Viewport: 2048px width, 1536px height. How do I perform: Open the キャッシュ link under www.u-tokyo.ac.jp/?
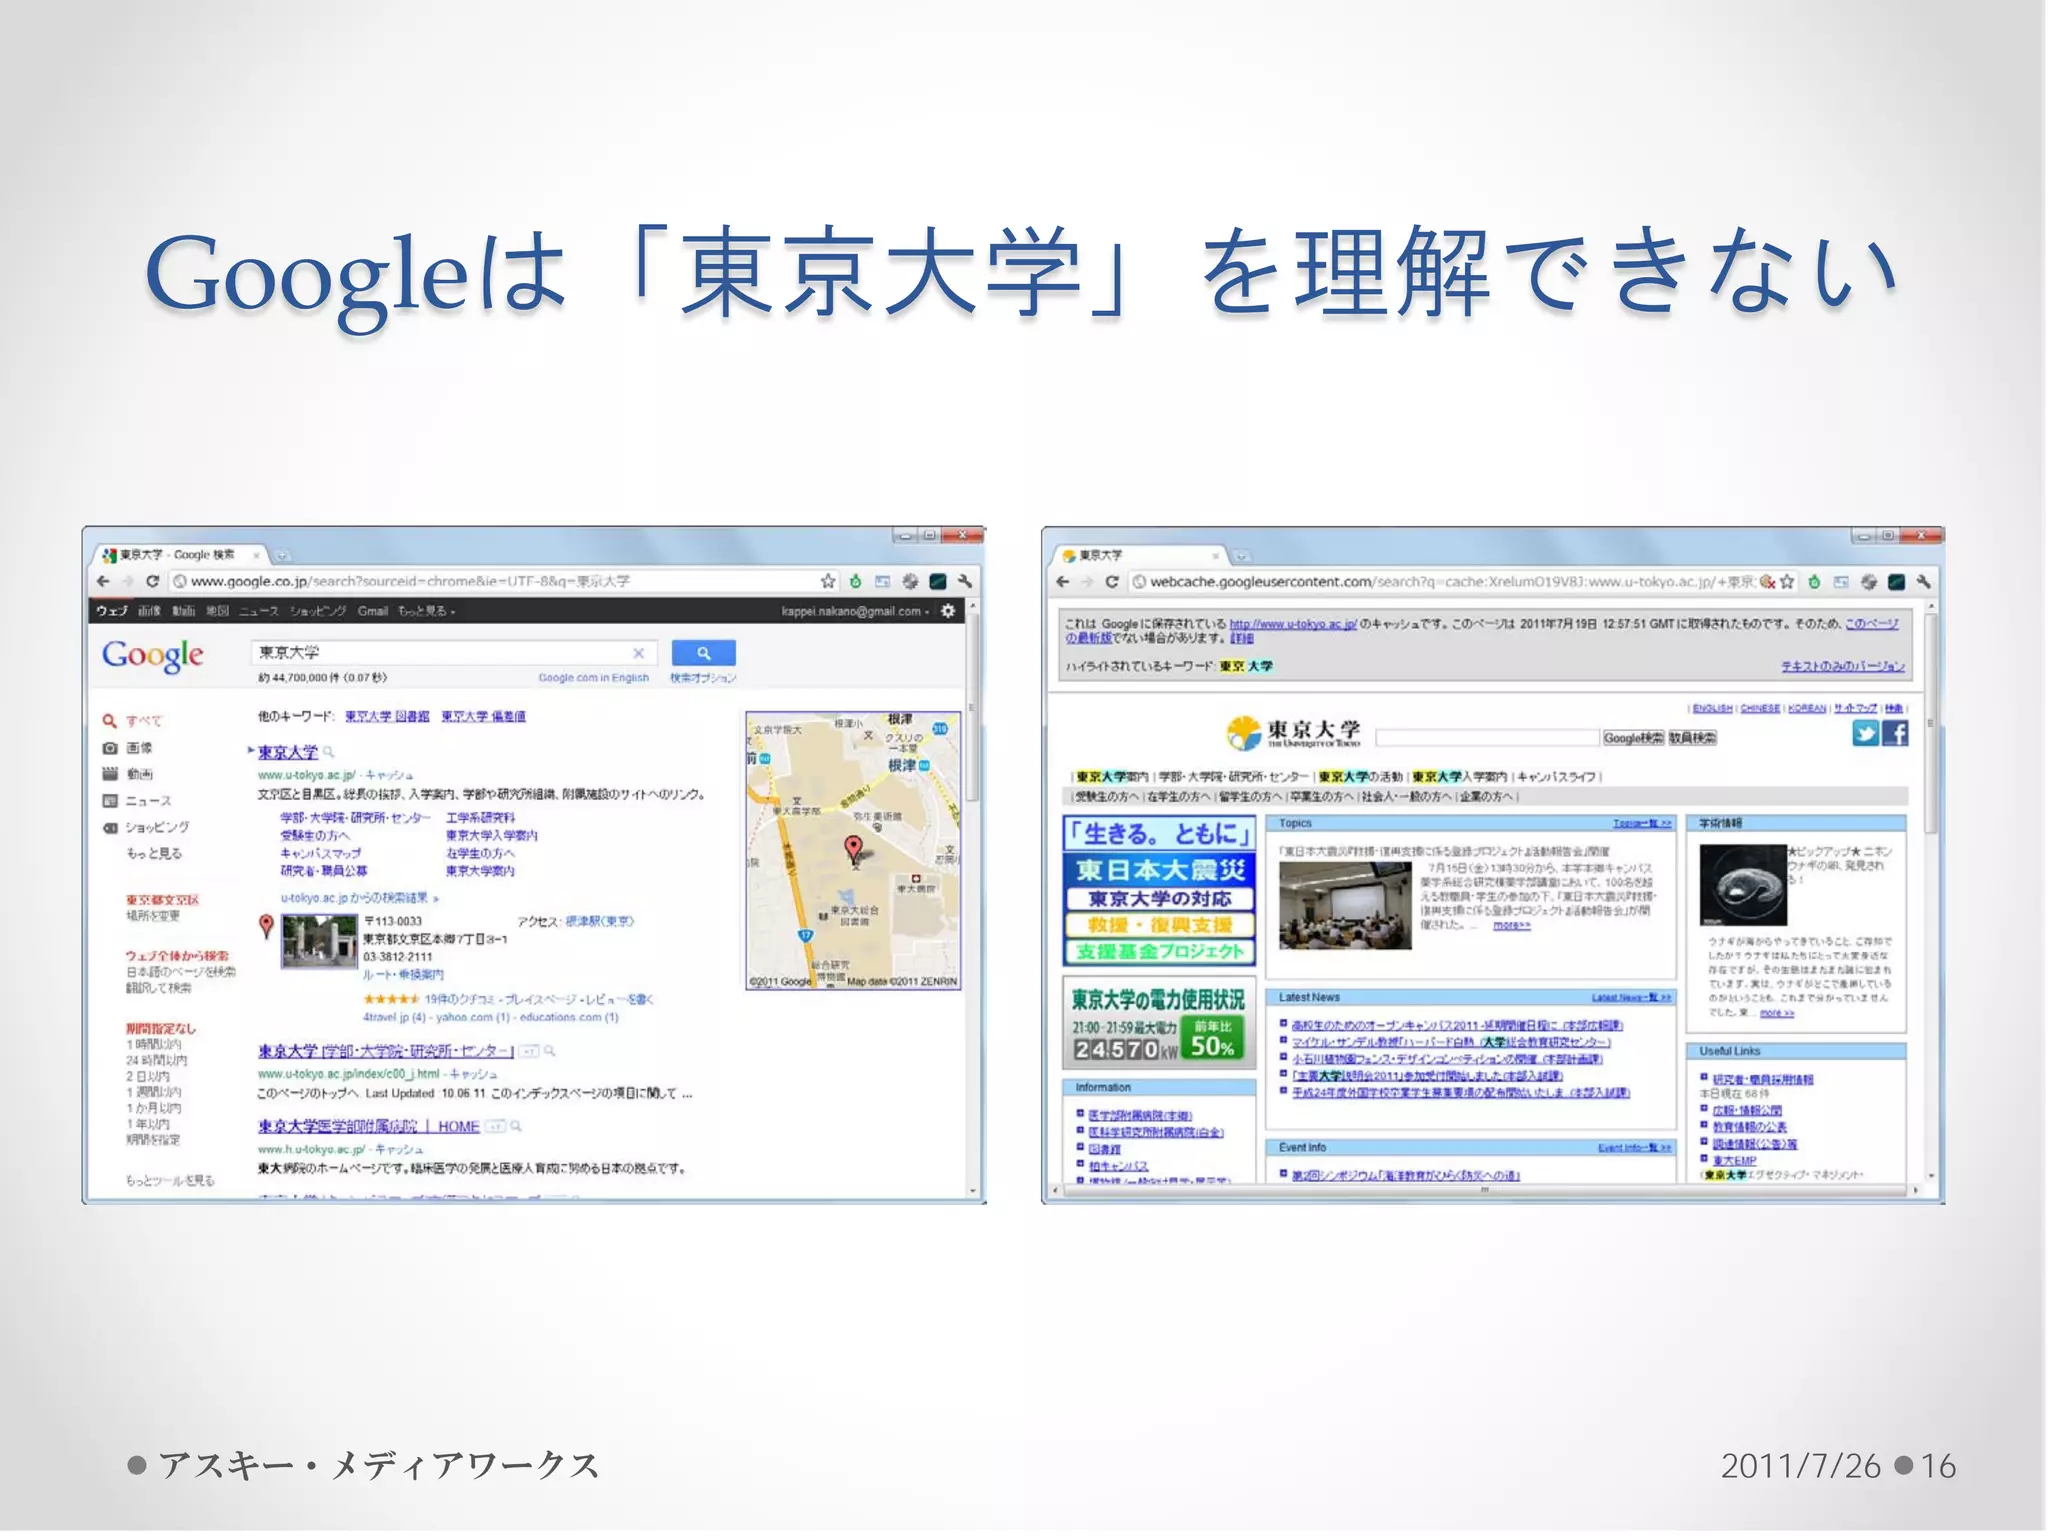[389, 775]
